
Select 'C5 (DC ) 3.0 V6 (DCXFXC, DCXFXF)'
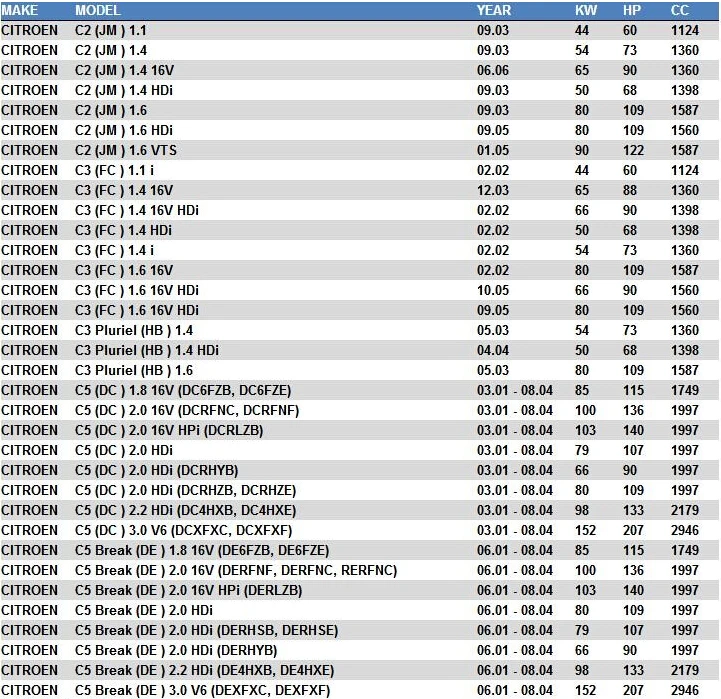[x=183, y=530]
